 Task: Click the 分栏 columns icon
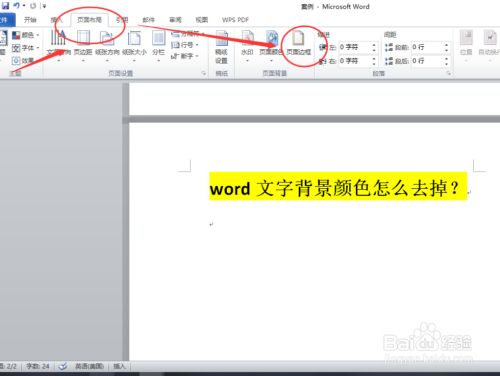(x=159, y=38)
